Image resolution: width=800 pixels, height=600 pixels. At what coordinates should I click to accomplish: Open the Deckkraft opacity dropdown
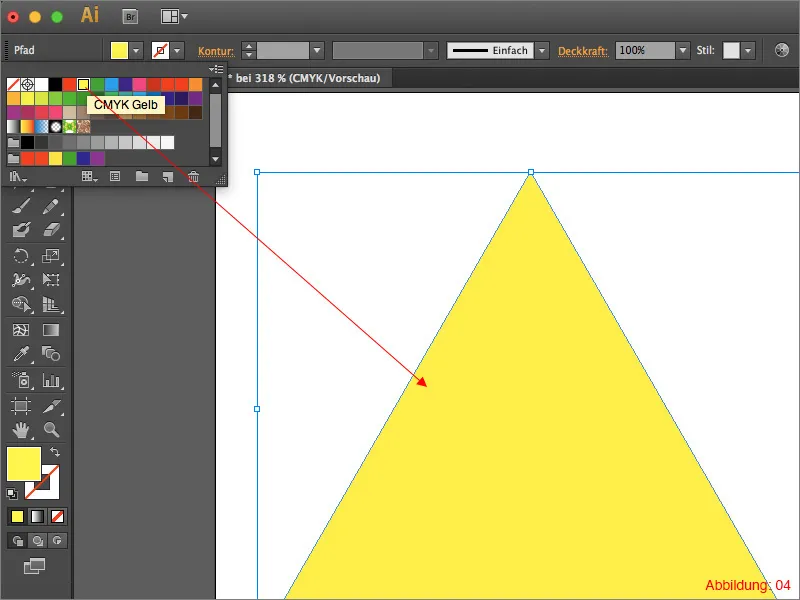pyautogui.click(x=683, y=51)
